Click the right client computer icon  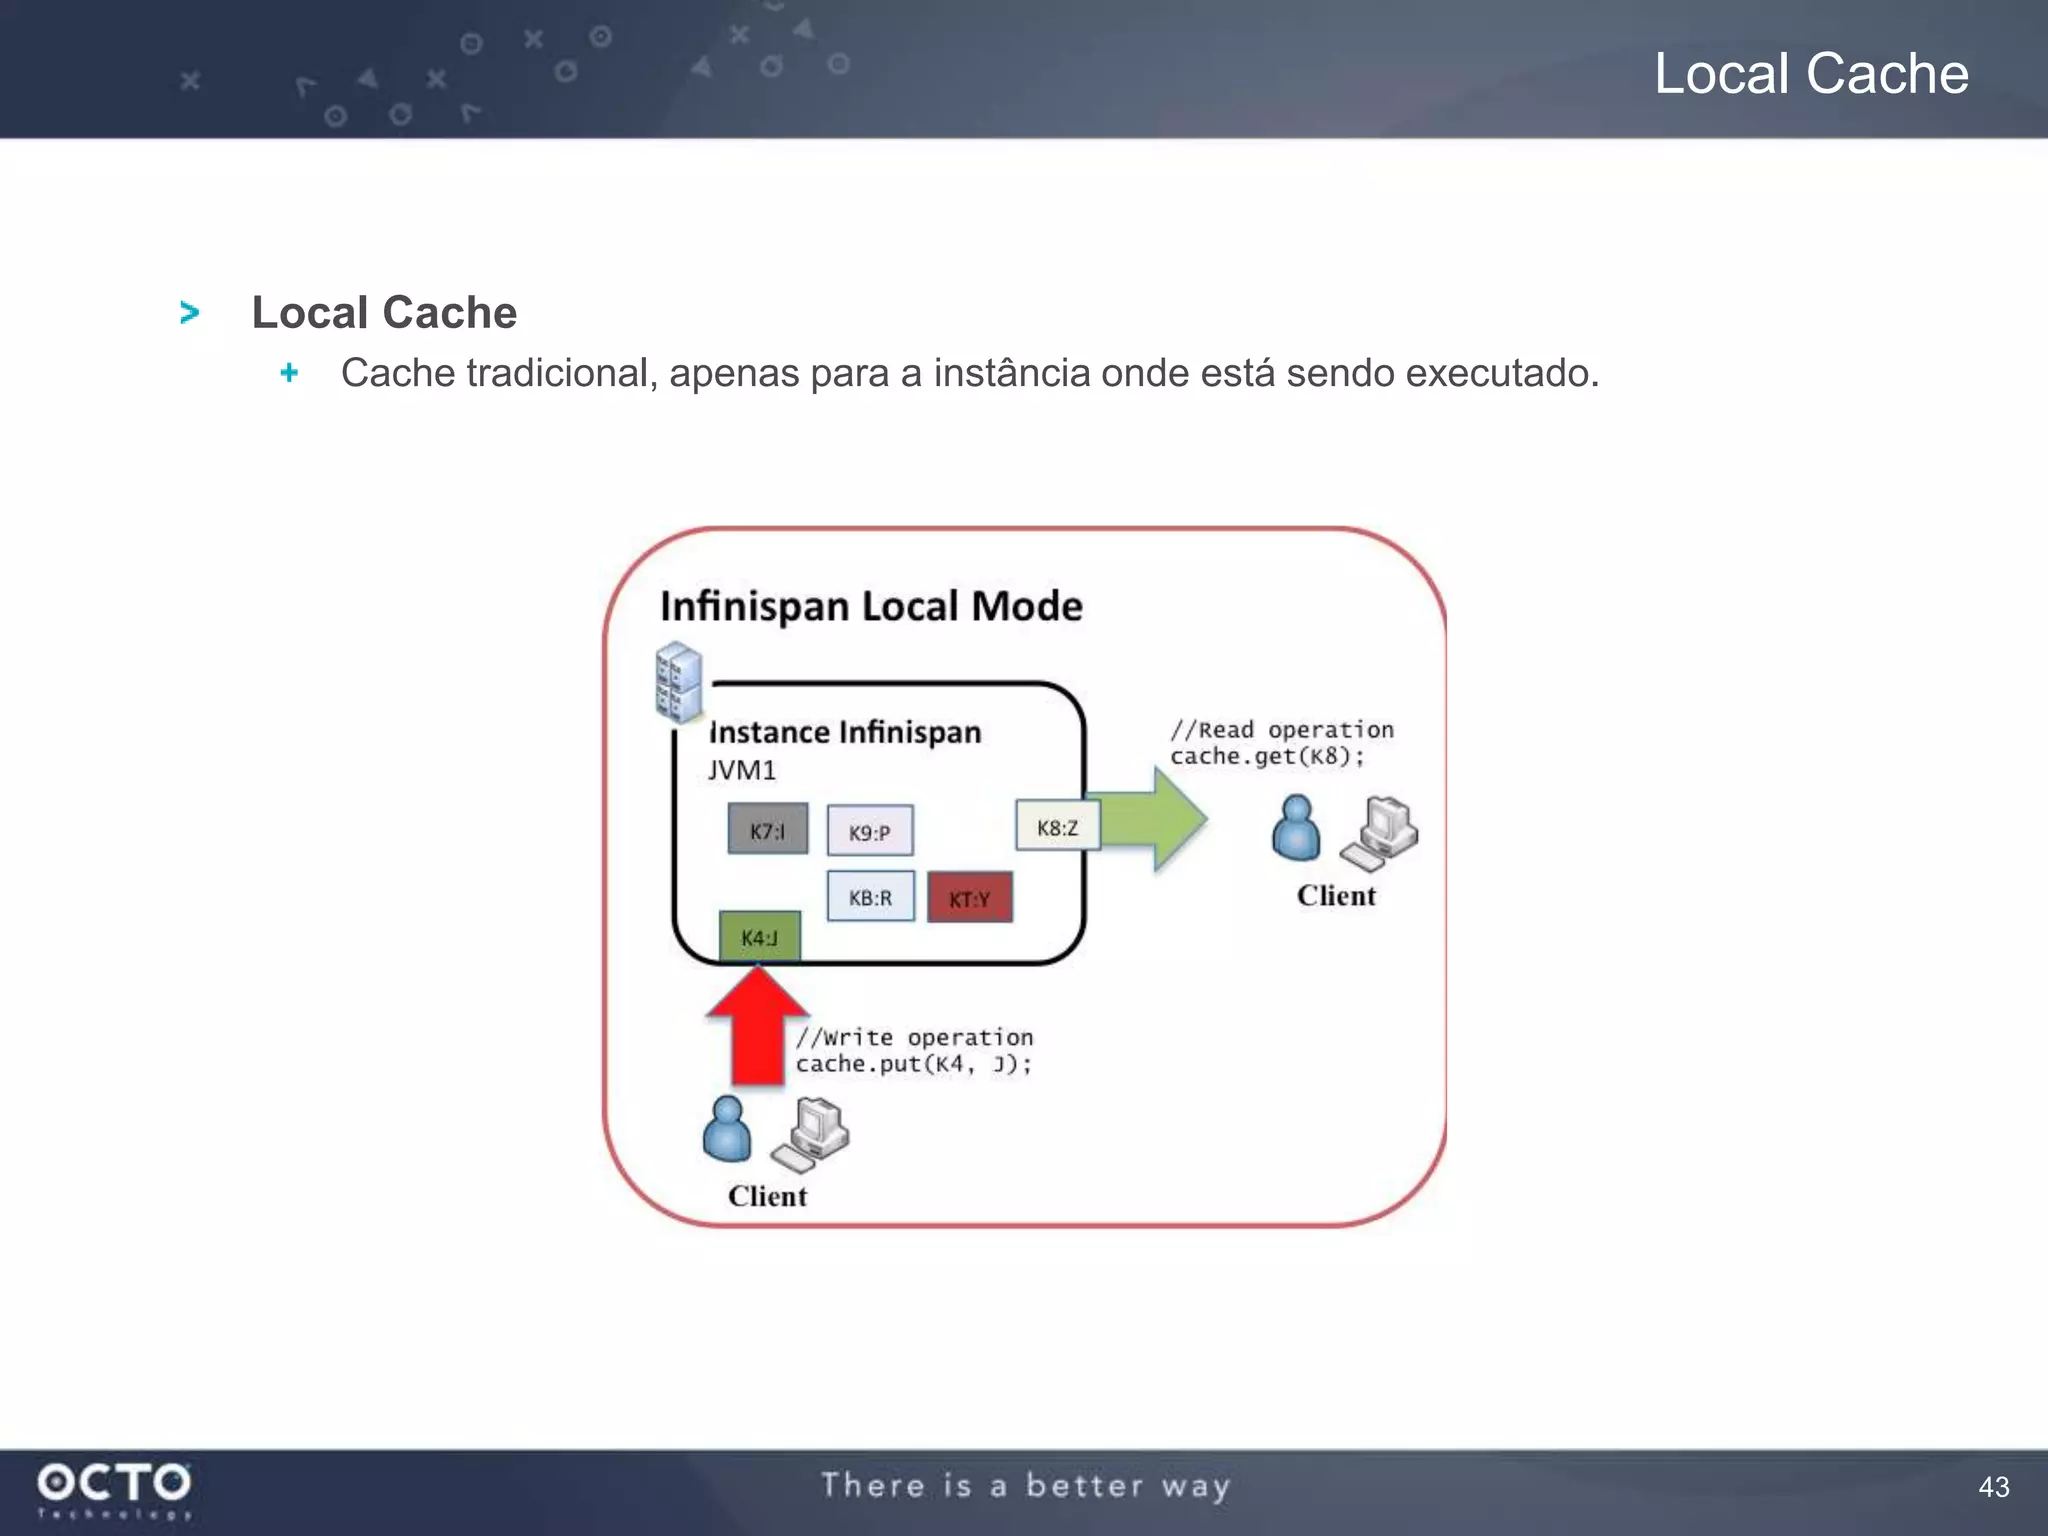[x=1381, y=833]
